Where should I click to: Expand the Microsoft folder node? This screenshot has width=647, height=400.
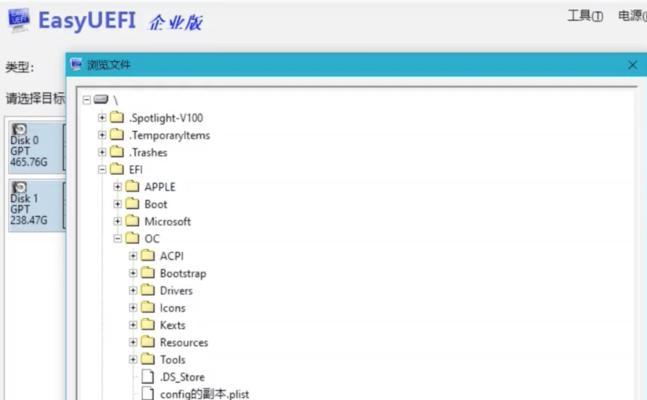point(118,221)
